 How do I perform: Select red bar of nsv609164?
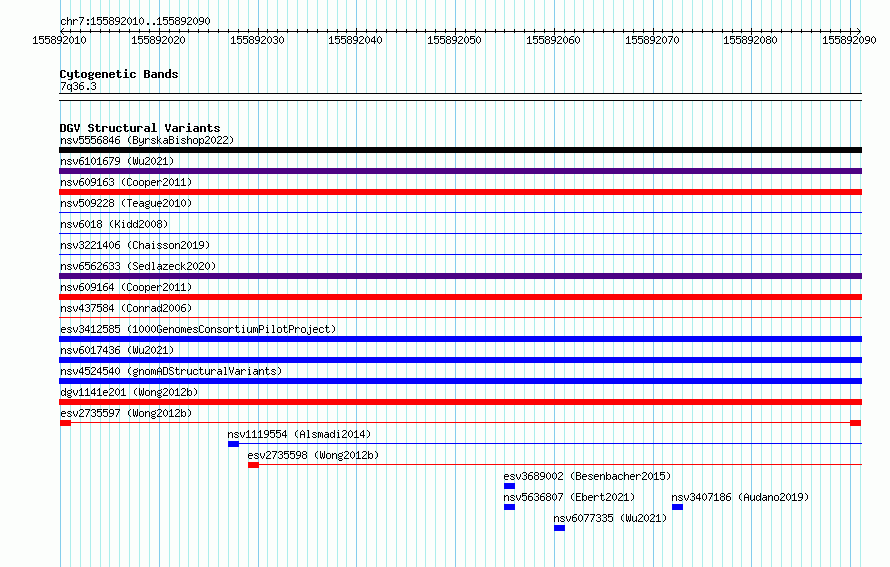coord(460,297)
